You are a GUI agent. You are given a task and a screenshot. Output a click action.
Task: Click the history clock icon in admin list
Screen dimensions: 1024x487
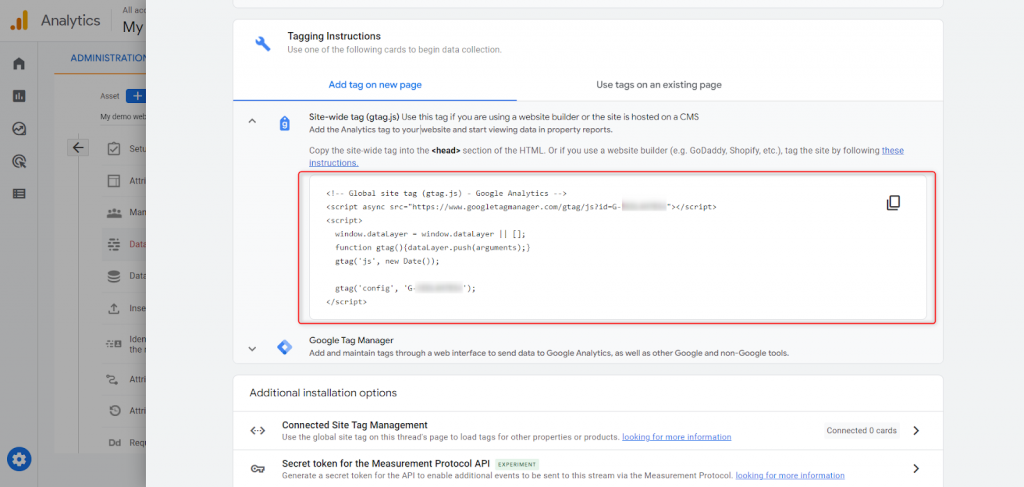click(114, 411)
